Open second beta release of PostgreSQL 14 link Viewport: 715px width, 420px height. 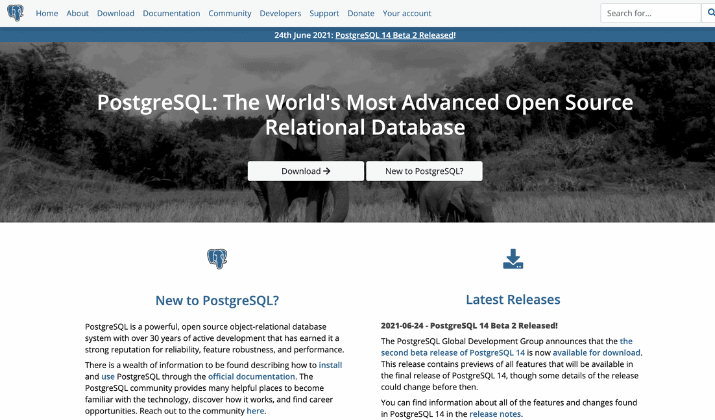(453, 353)
